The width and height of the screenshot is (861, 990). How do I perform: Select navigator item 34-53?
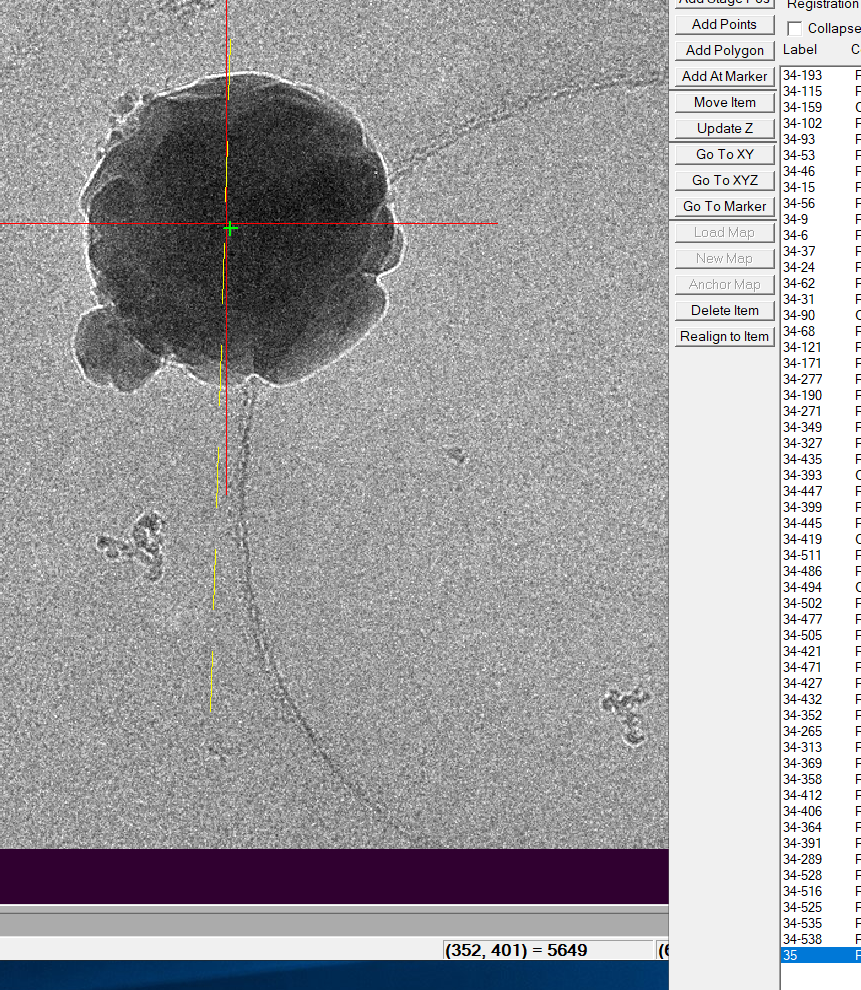pyautogui.click(x=821, y=155)
